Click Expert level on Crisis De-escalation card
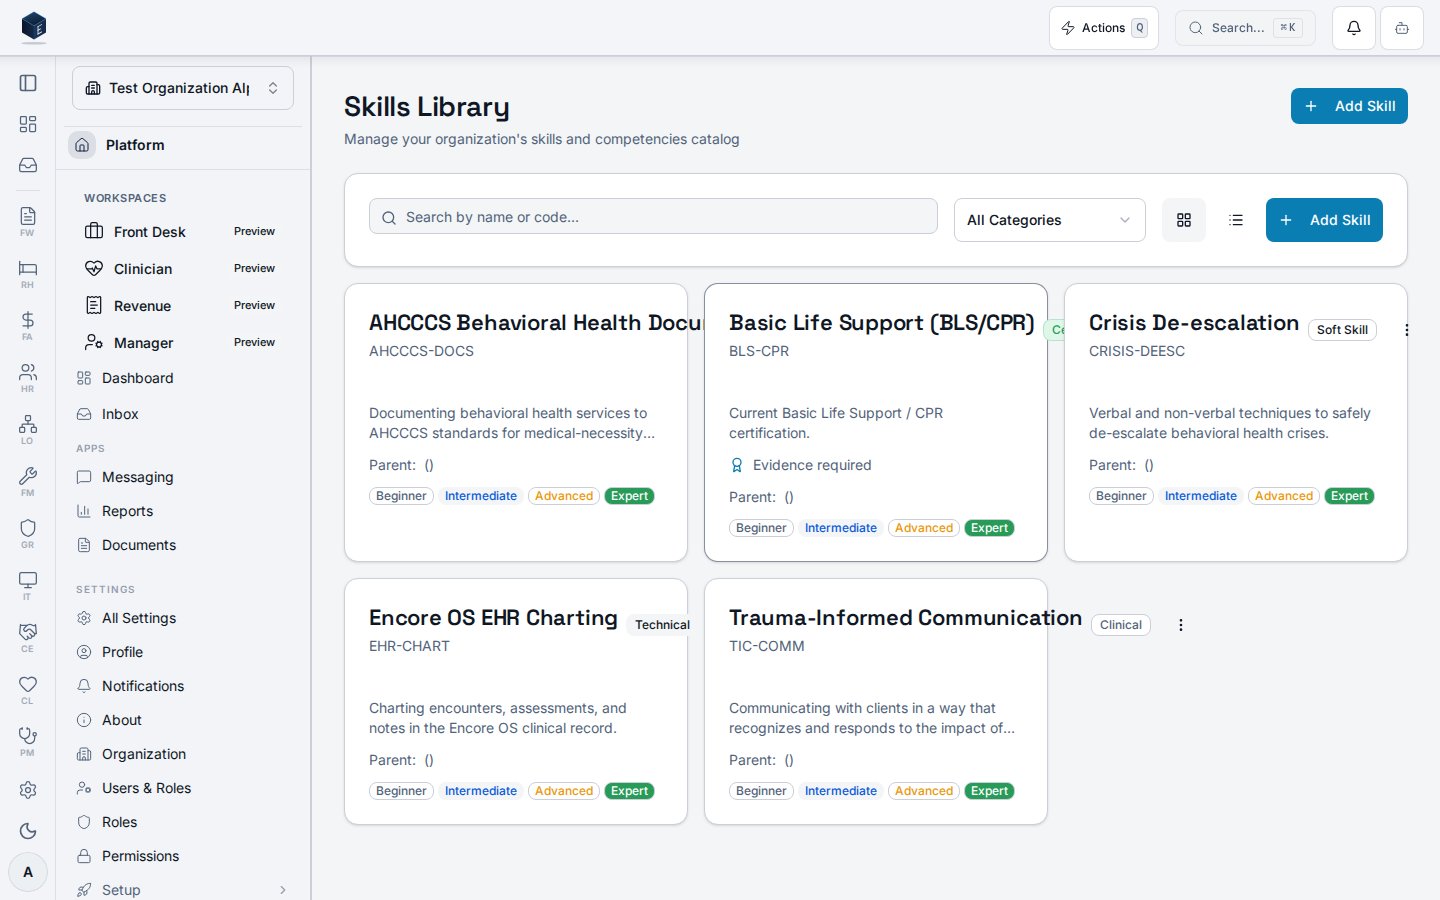This screenshot has height=900, width=1440. [x=1349, y=496]
